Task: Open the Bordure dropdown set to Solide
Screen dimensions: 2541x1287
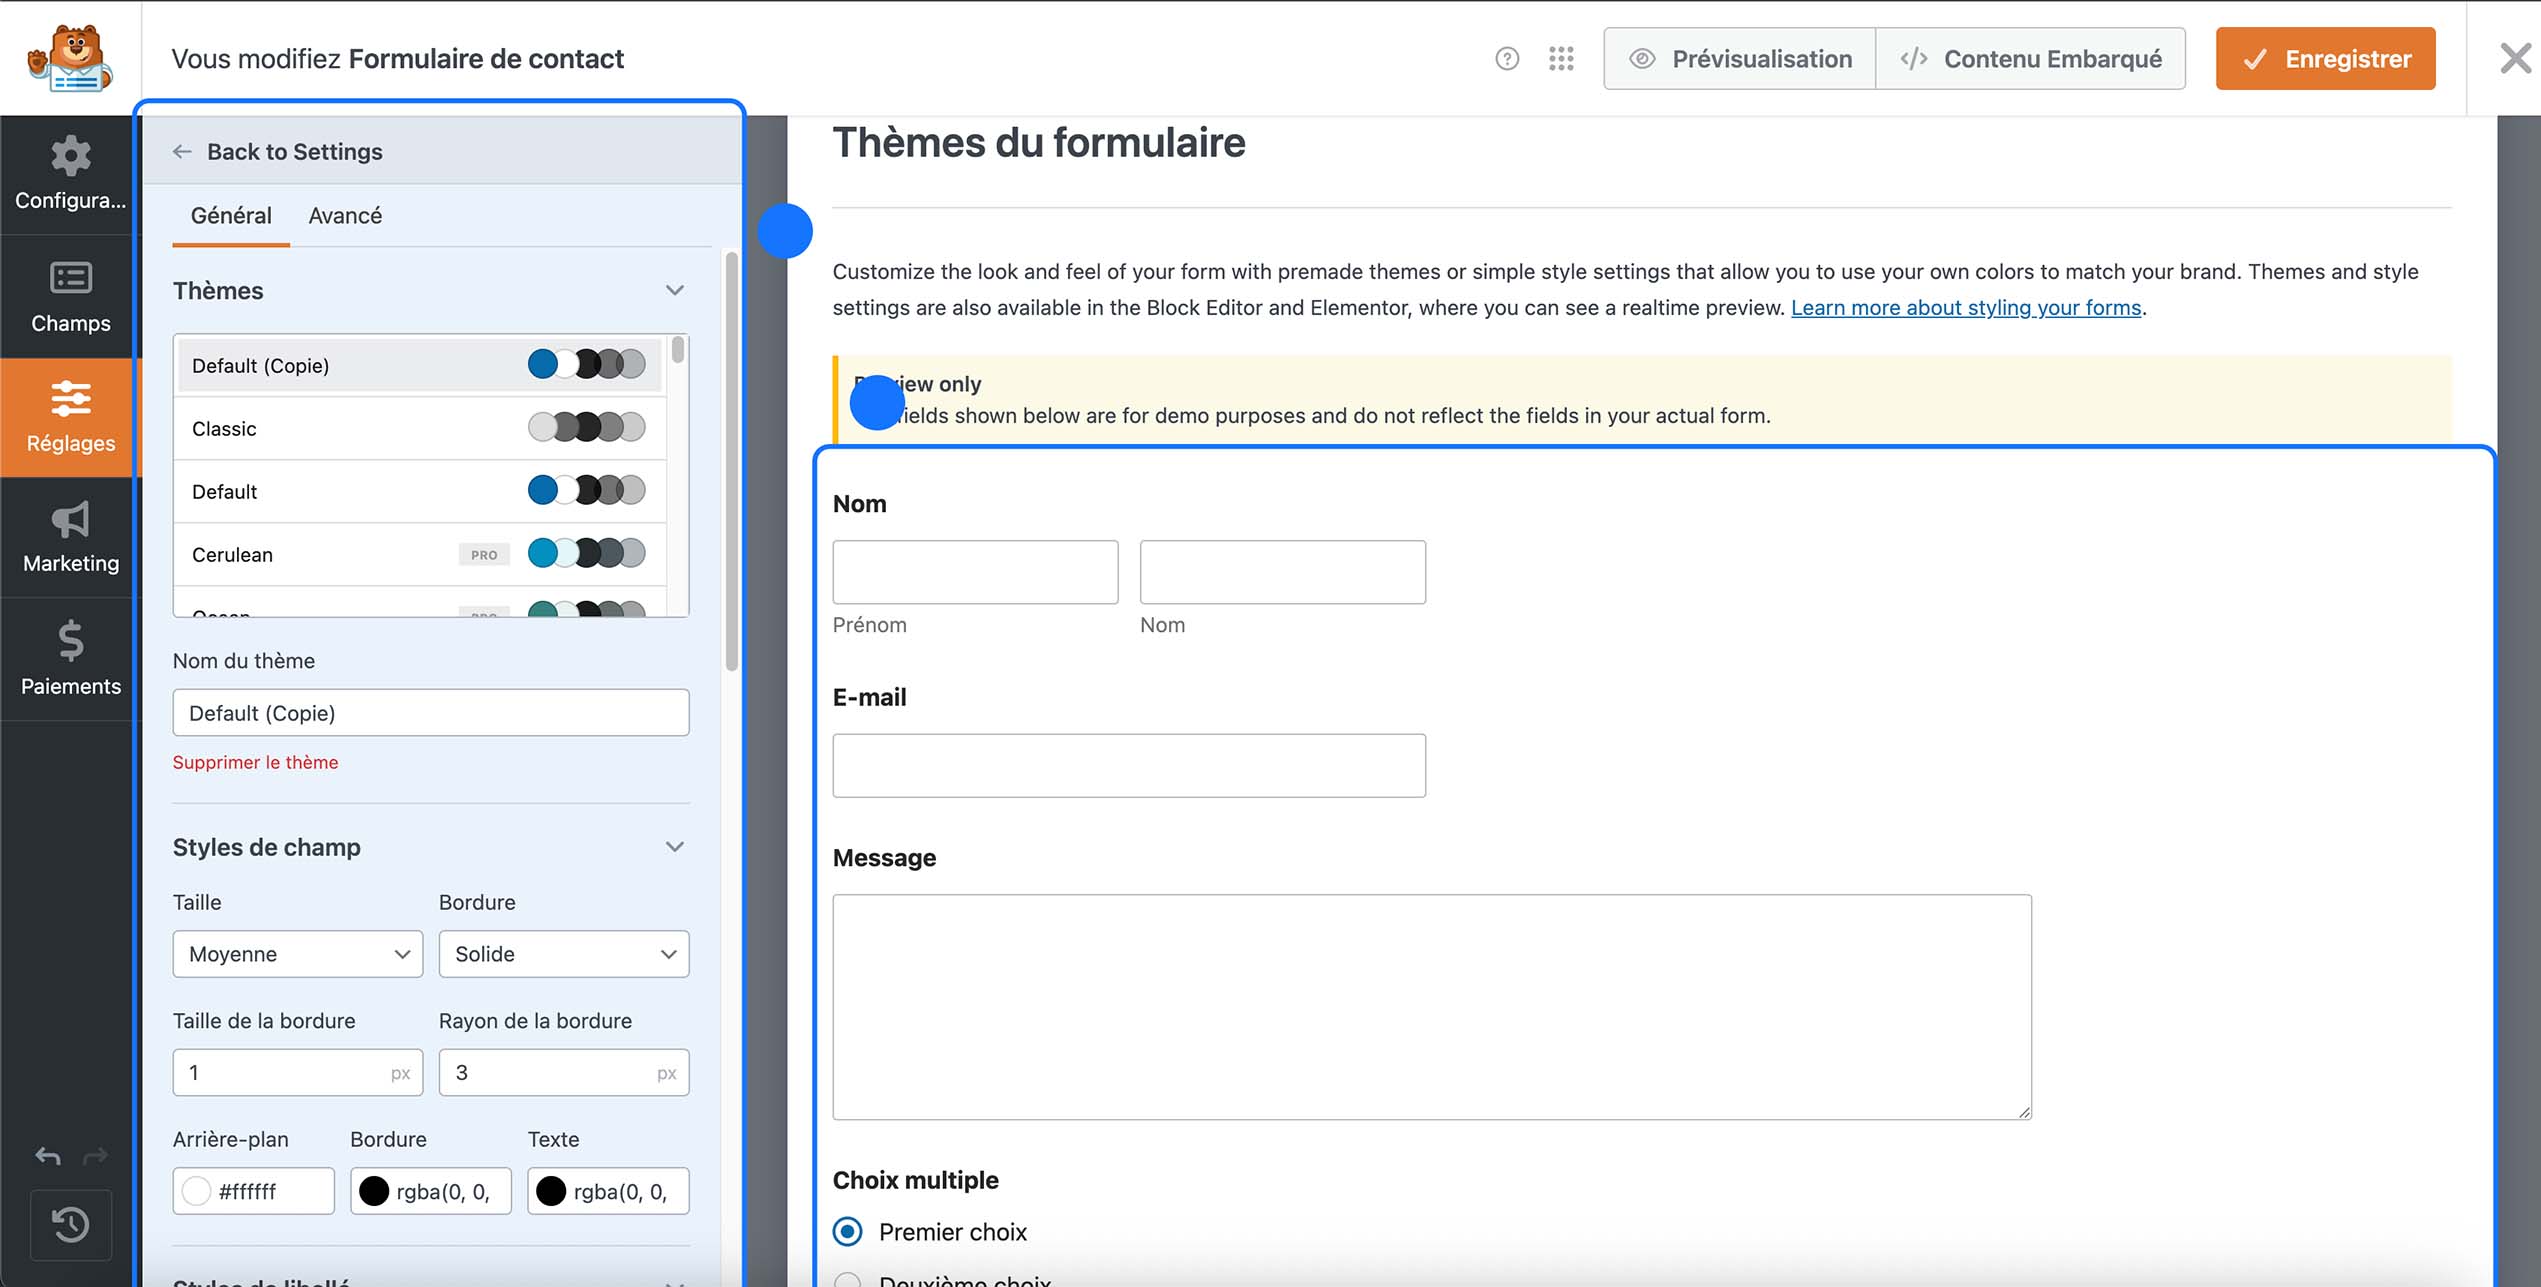Action: point(563,954)
